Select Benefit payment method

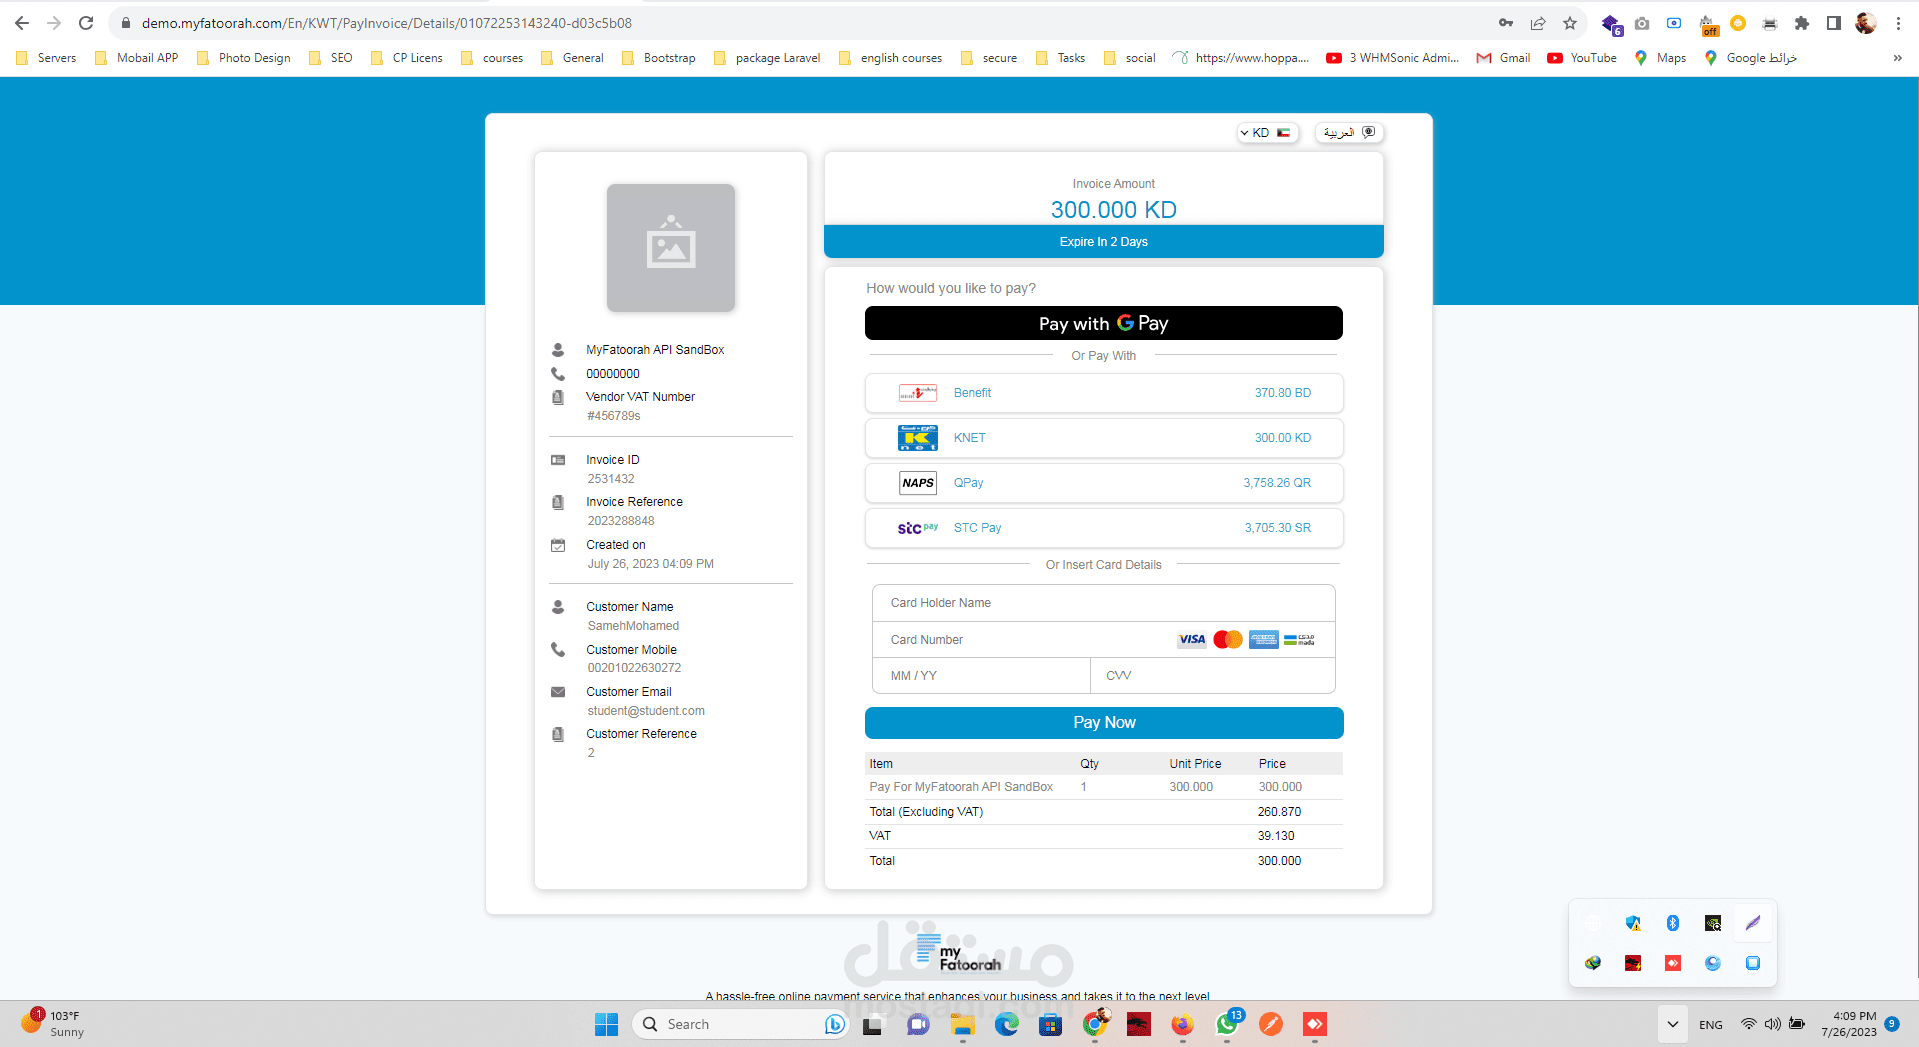pos(1104,393)
